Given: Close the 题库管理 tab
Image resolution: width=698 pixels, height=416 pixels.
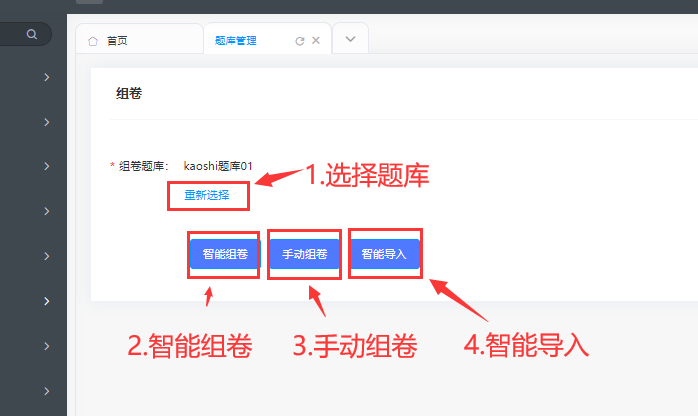Looking at the screenshot, I should [316, 40].
